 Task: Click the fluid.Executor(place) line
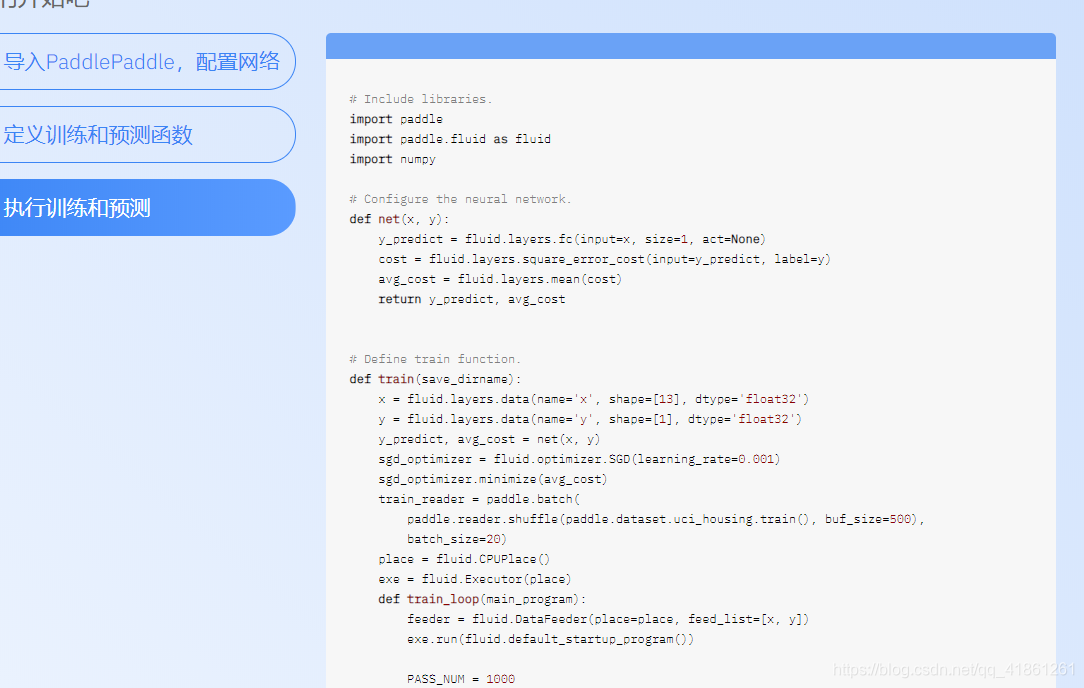475,578
